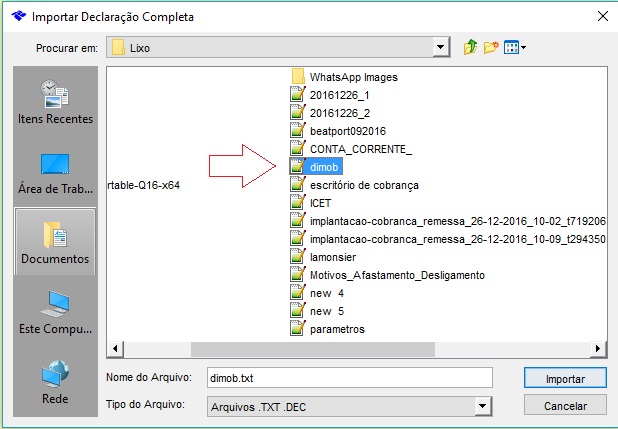This screenshot has height=429, width=618.
Task: Go up one folder level
Action: 471,47
